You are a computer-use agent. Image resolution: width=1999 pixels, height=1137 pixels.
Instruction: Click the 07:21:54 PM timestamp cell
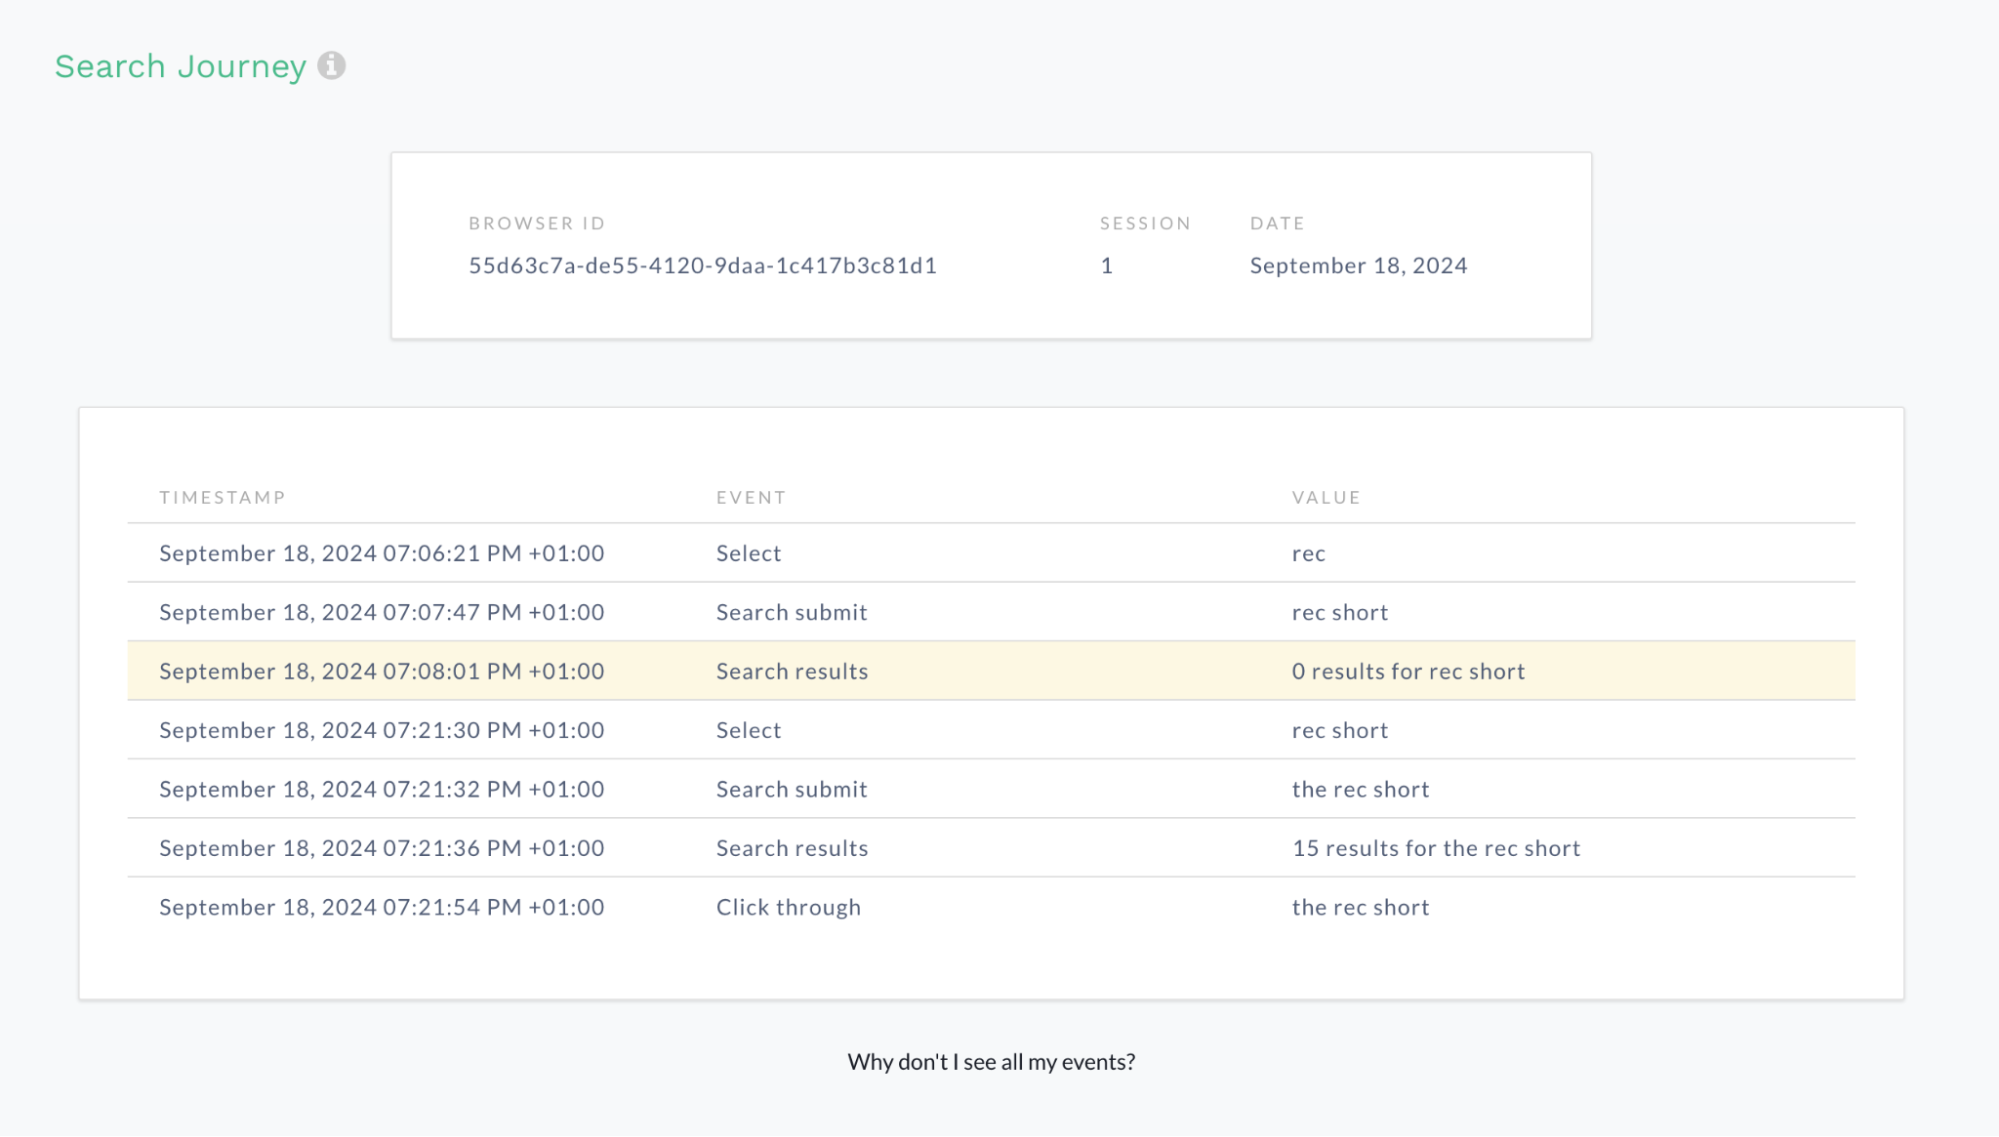coord(382,908)
